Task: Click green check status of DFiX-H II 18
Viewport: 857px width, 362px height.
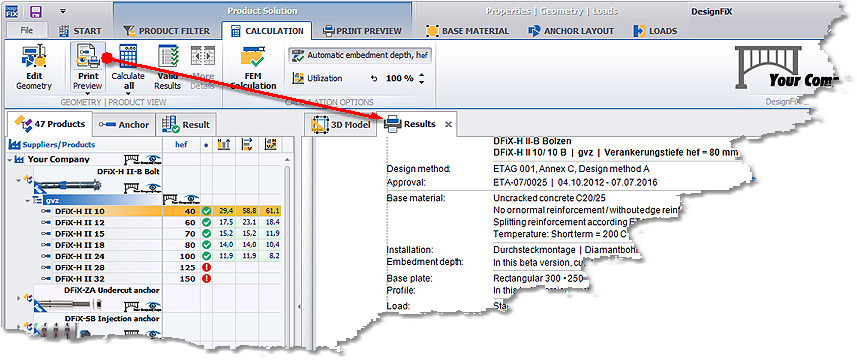Action: (x=206, y=244)
